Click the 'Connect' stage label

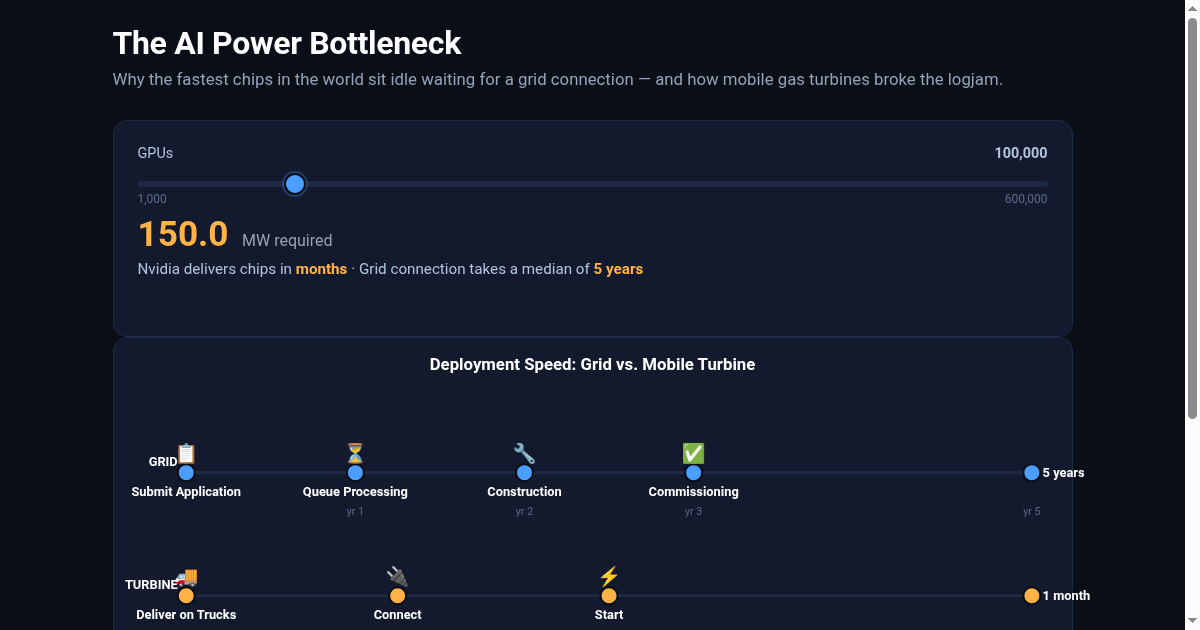click(397, 615)
